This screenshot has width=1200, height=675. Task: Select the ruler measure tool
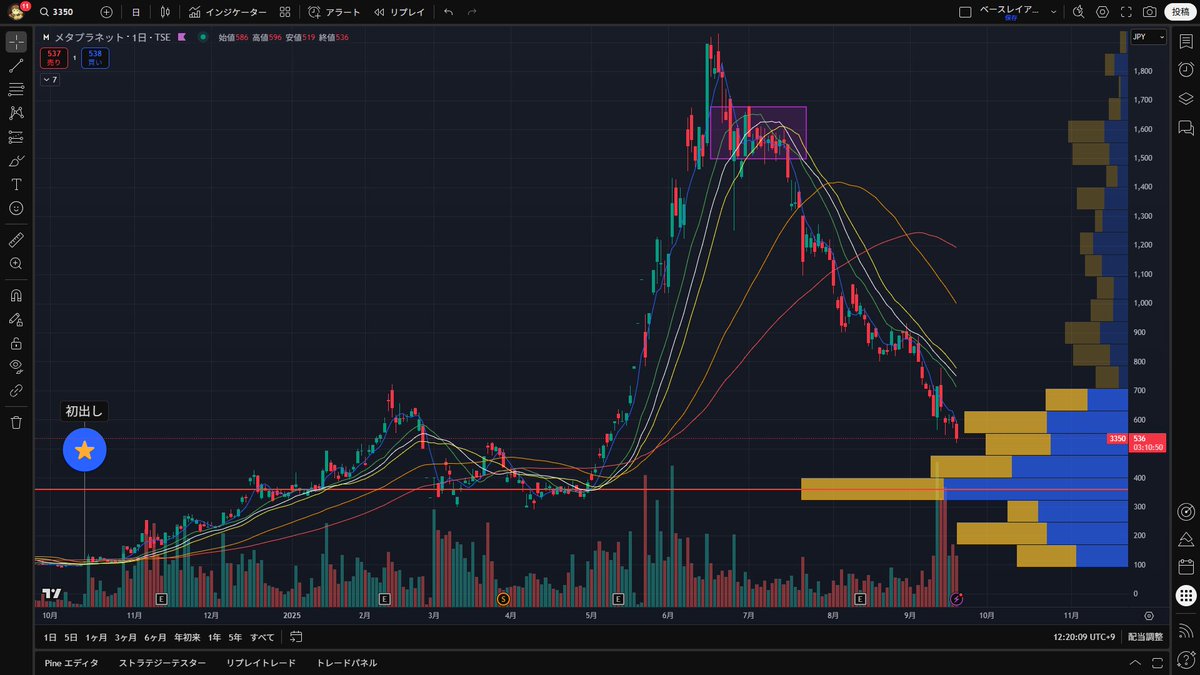click(16, 240)
